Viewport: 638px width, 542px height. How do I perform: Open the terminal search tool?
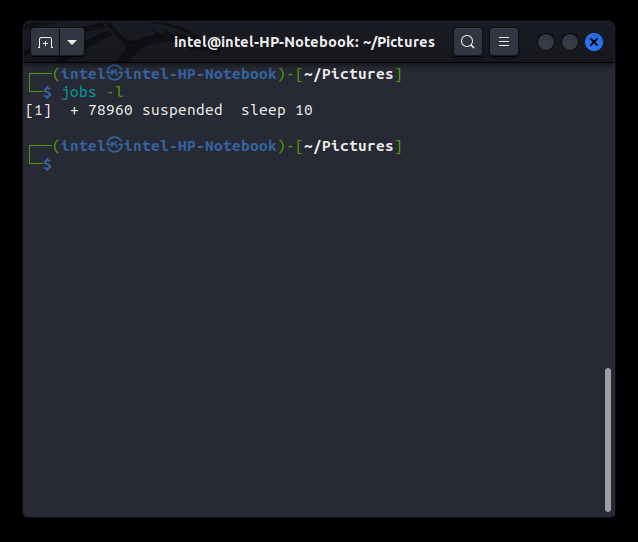tap(468, 42)
